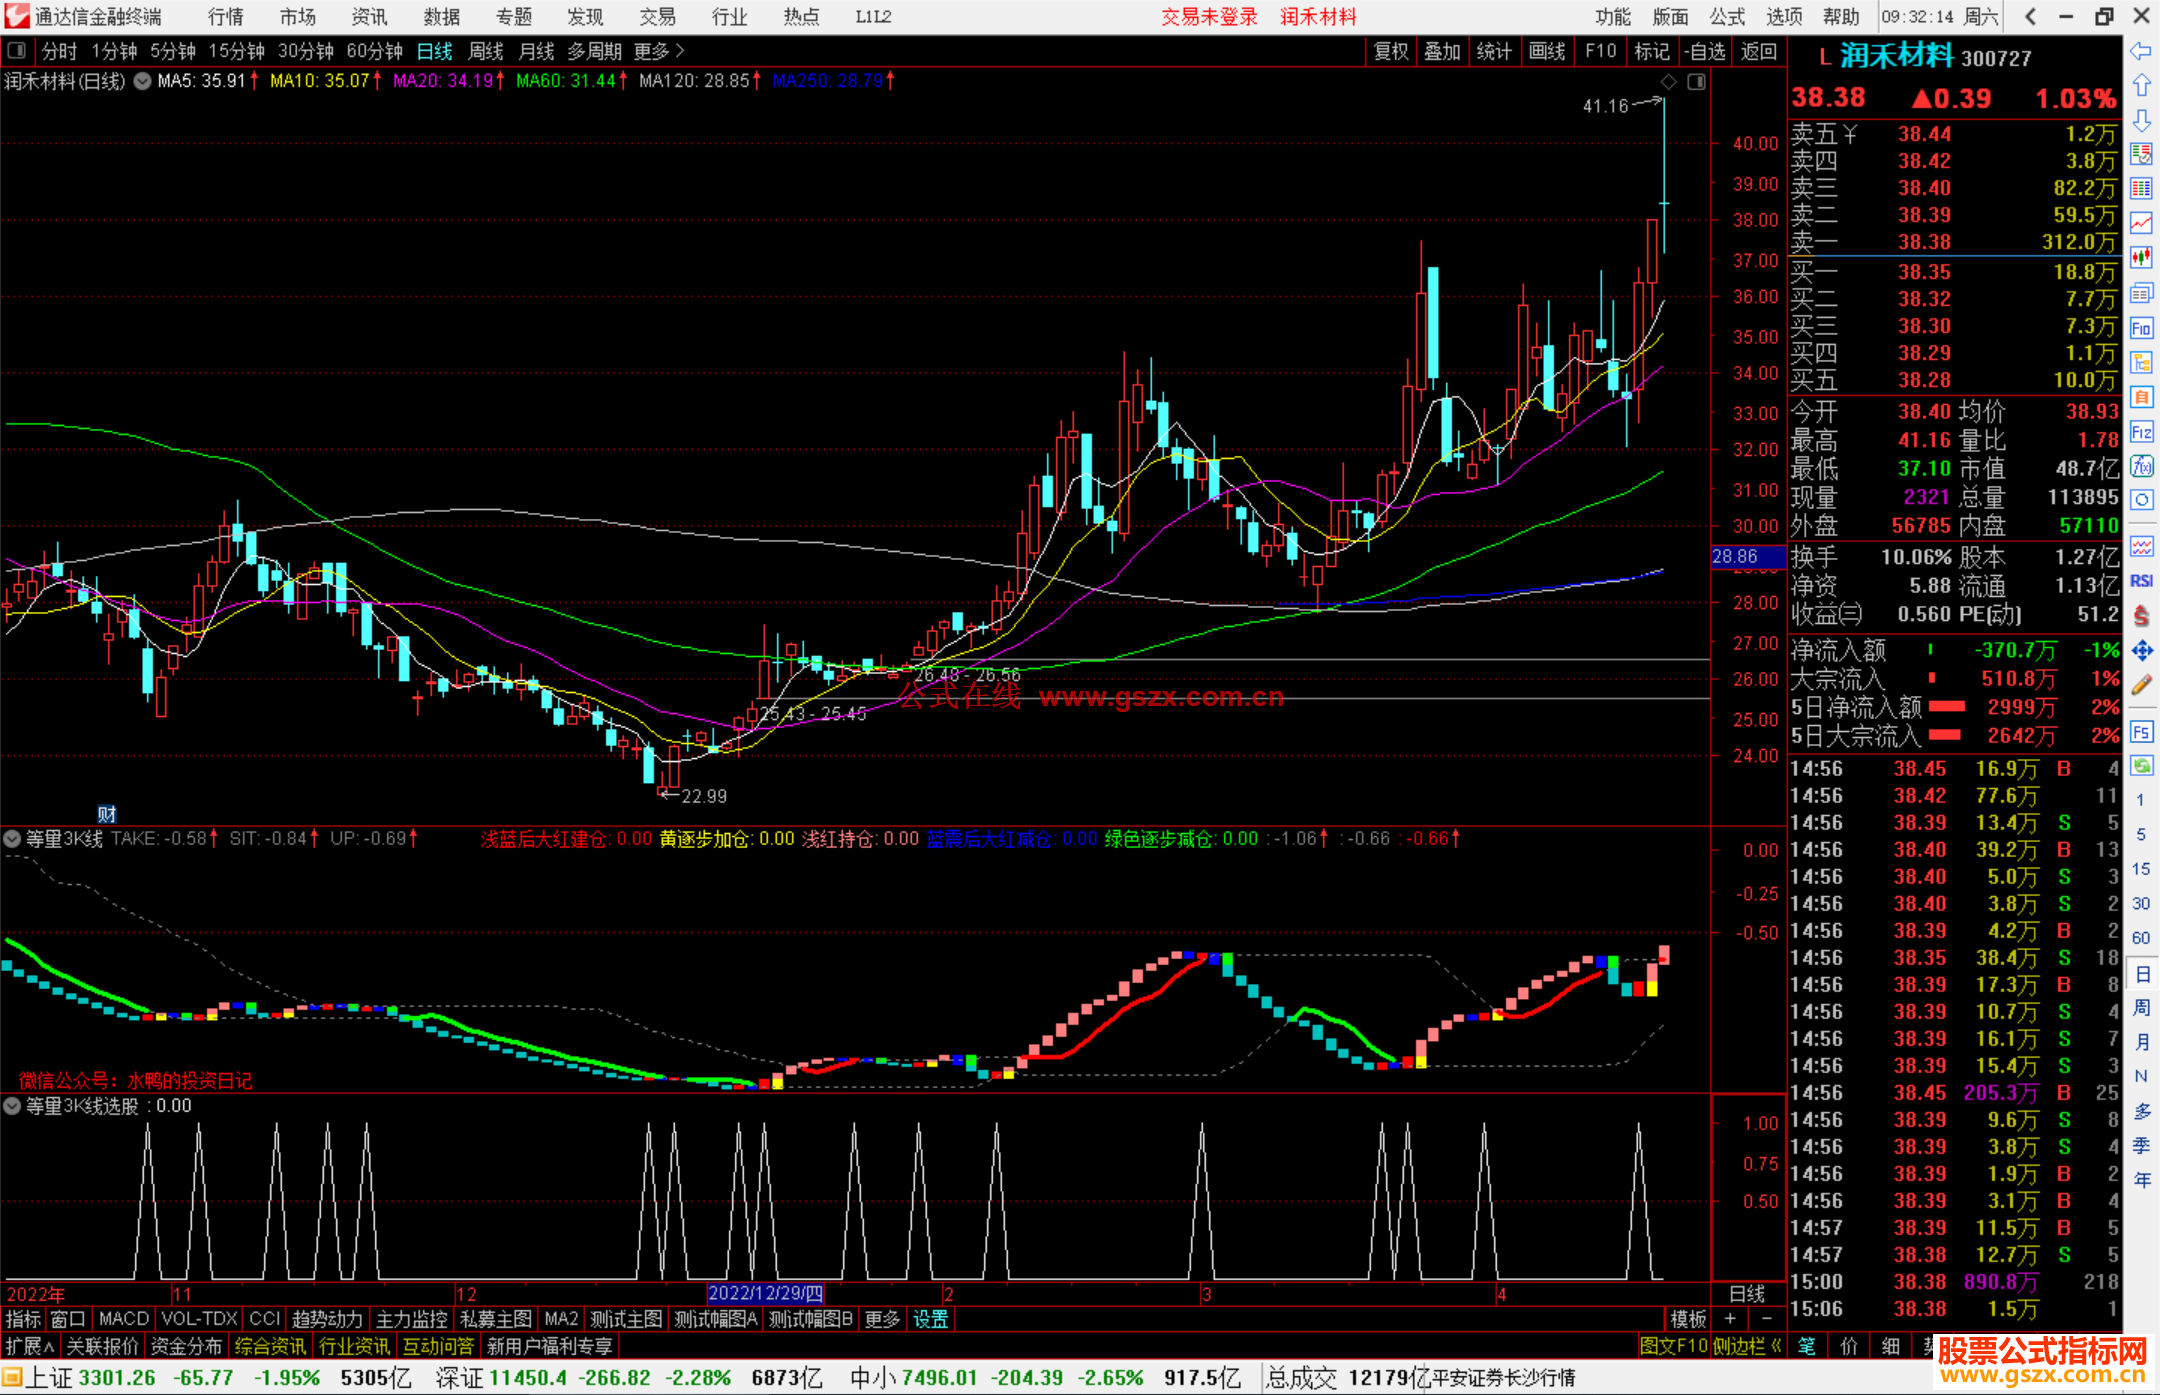2160x1395 pixels.
Task: Click the red line-chart trend sidebar icon
Action: click(x=2141, y=223)
